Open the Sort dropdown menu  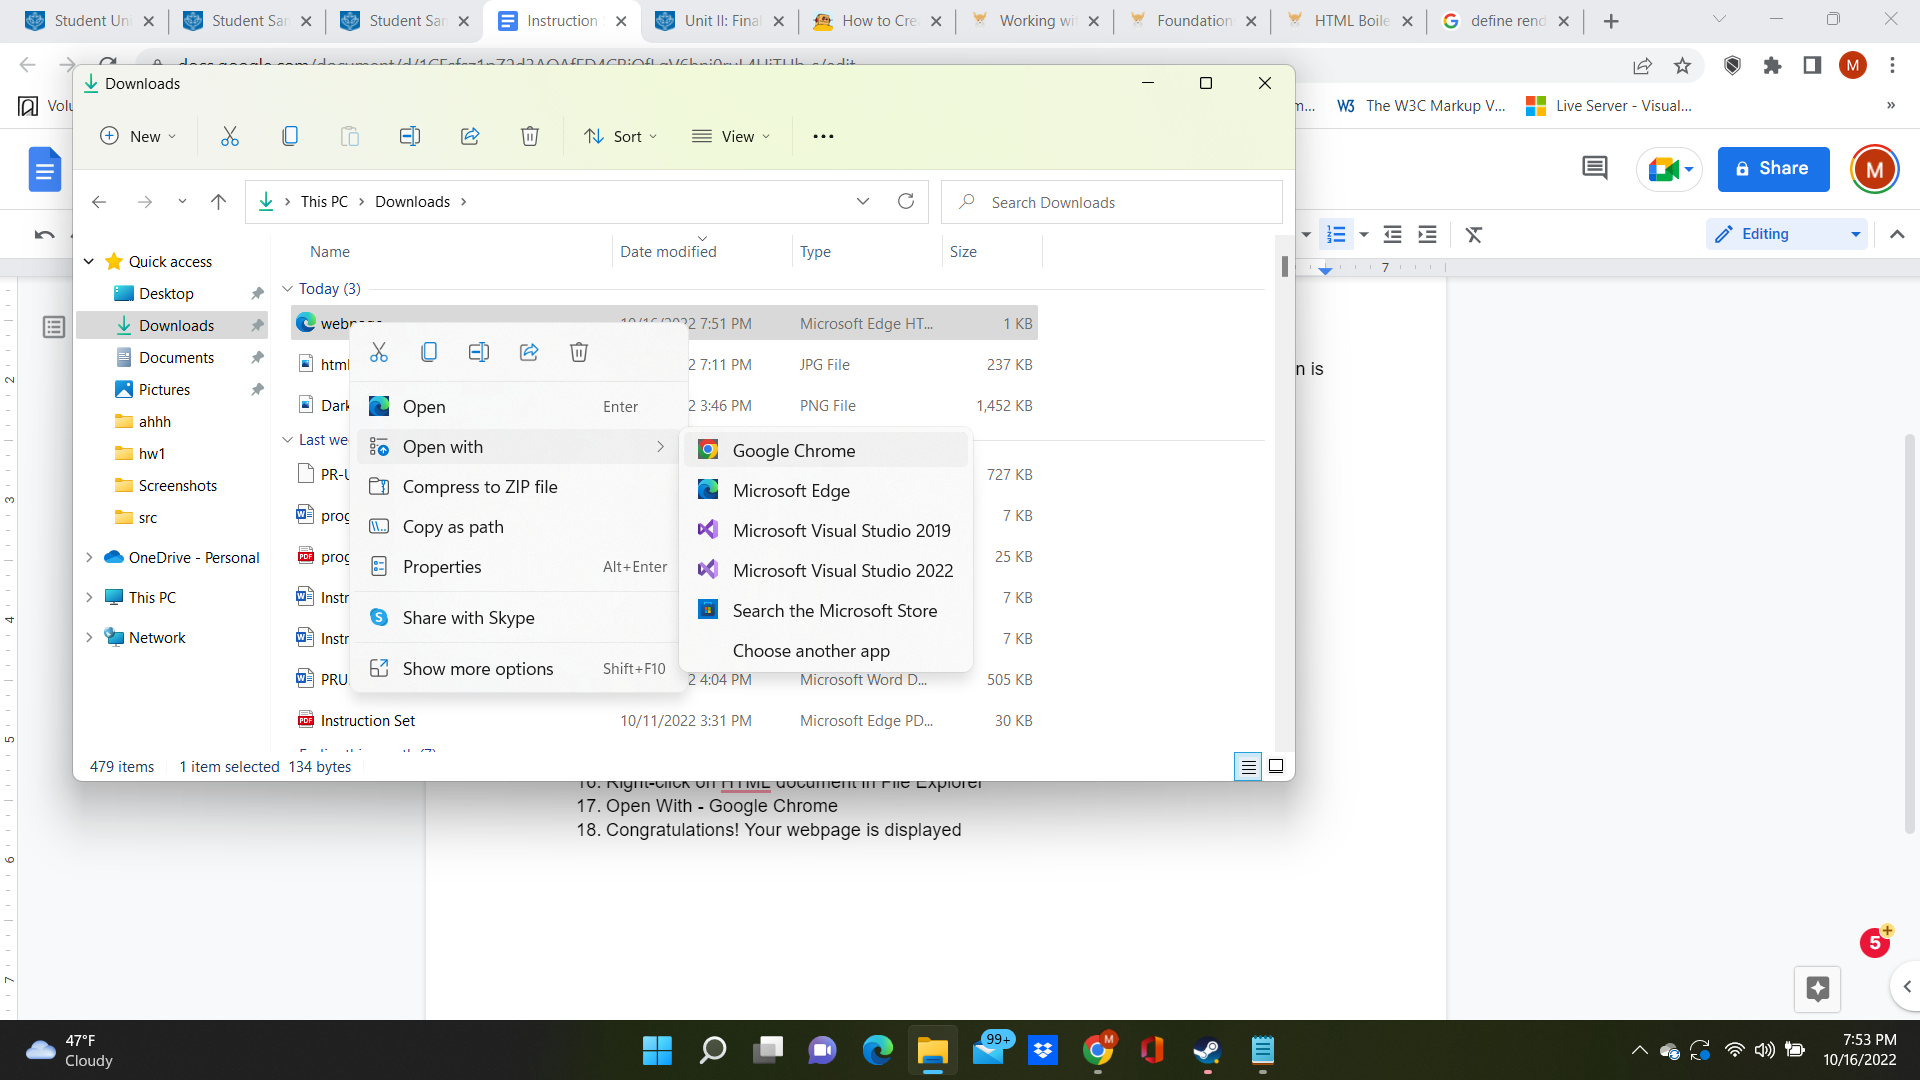(620, 136)
